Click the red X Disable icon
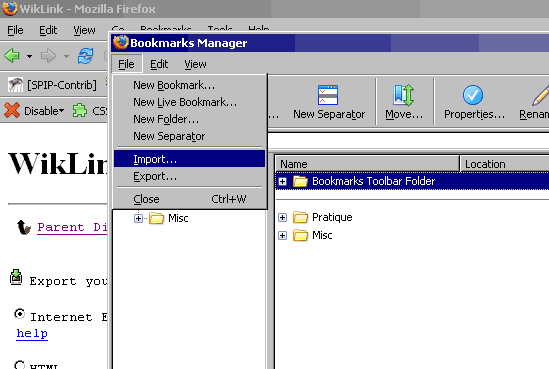This screenshot has width=549, height=369. point(12,111)
